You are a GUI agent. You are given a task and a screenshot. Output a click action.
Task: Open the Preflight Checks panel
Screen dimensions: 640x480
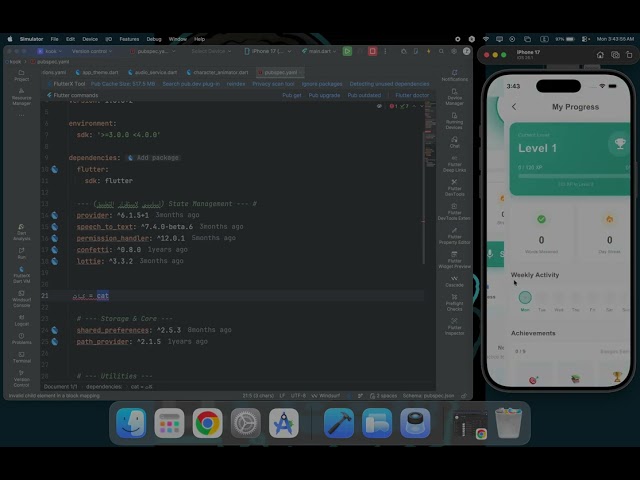tap(454, 302)
